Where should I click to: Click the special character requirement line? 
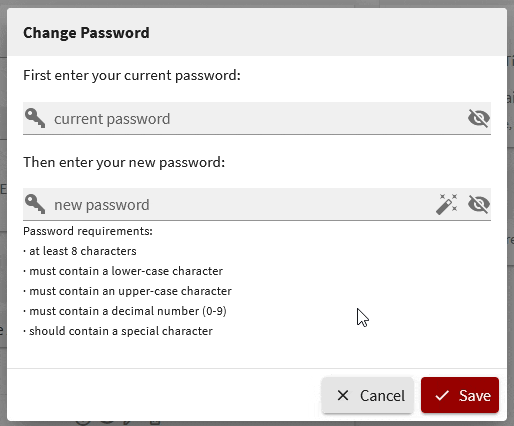pos(118,331)
